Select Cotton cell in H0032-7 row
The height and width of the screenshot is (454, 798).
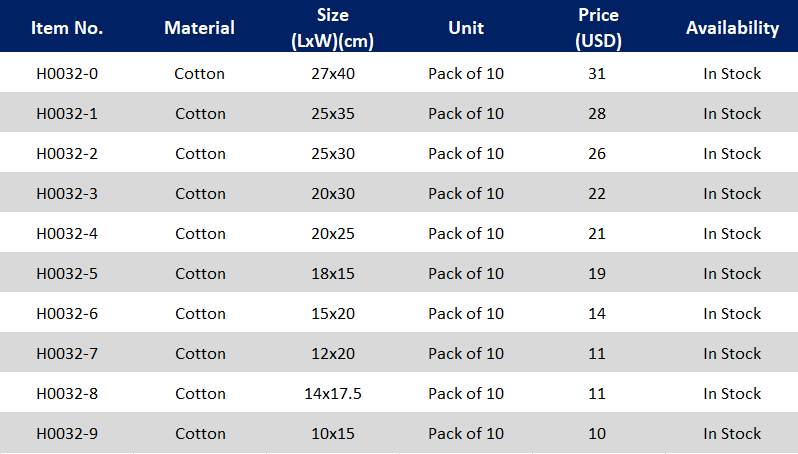[x=200, y=354]
